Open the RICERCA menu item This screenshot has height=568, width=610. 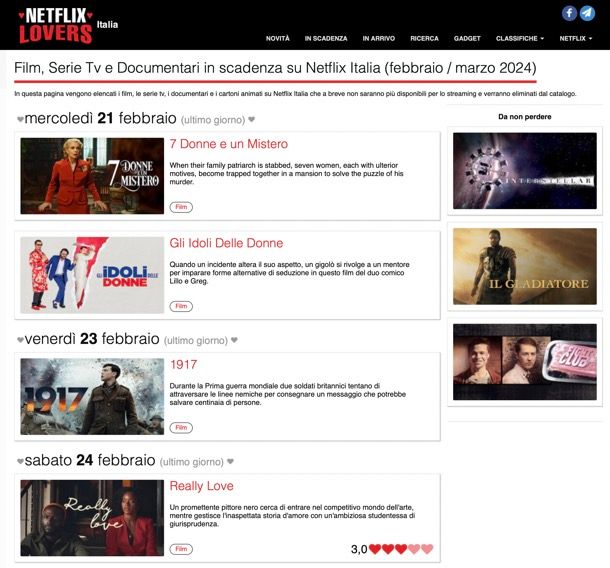click(x=424, y=39)
